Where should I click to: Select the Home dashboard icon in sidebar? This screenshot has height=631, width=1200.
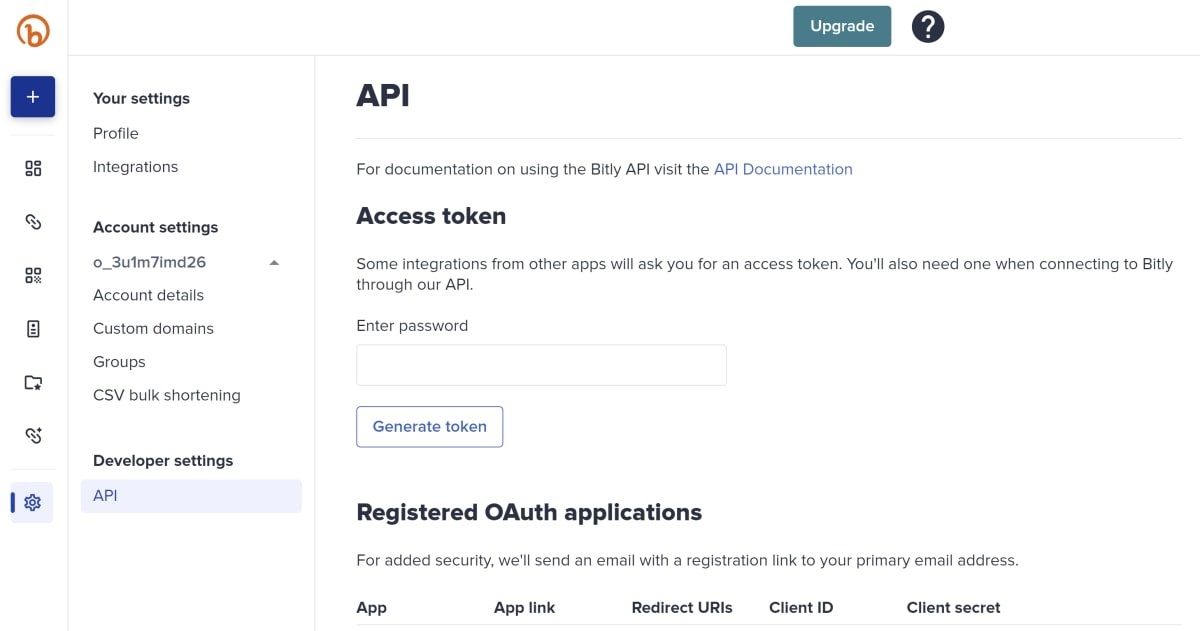[x=32, y=168]
